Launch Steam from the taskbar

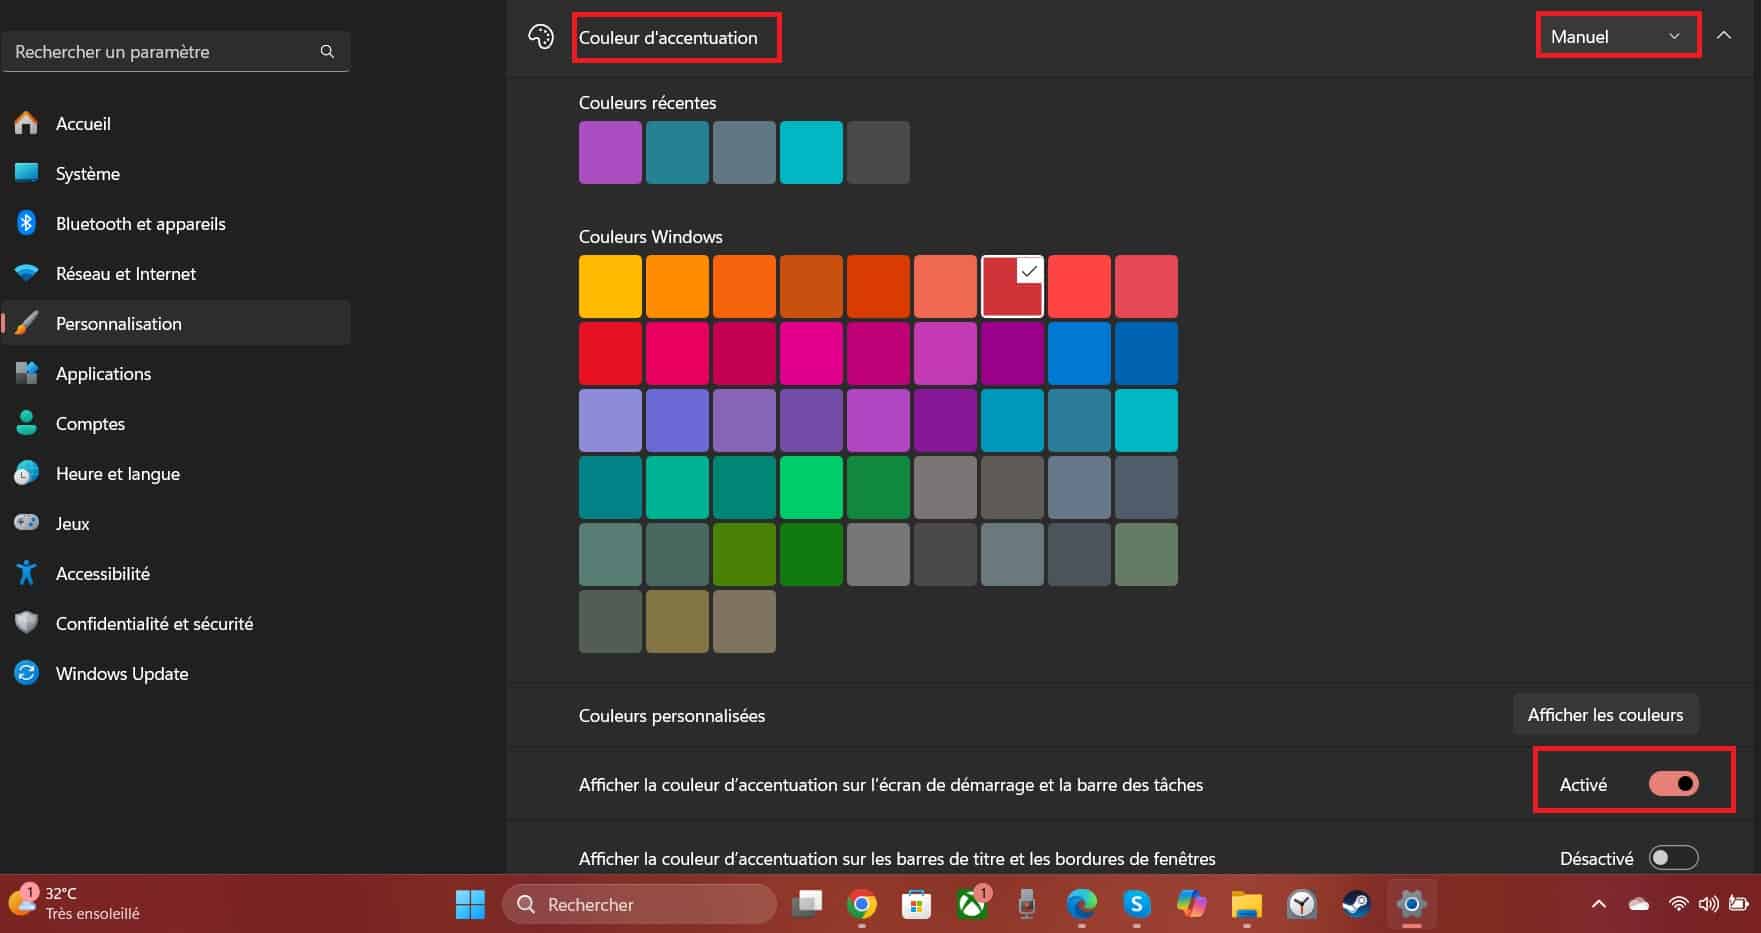click(1355, 904)
